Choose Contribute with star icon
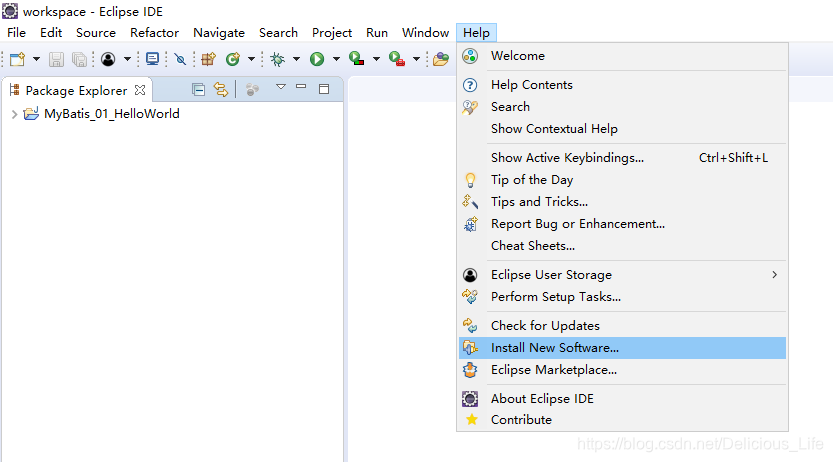 coord(623,420)
